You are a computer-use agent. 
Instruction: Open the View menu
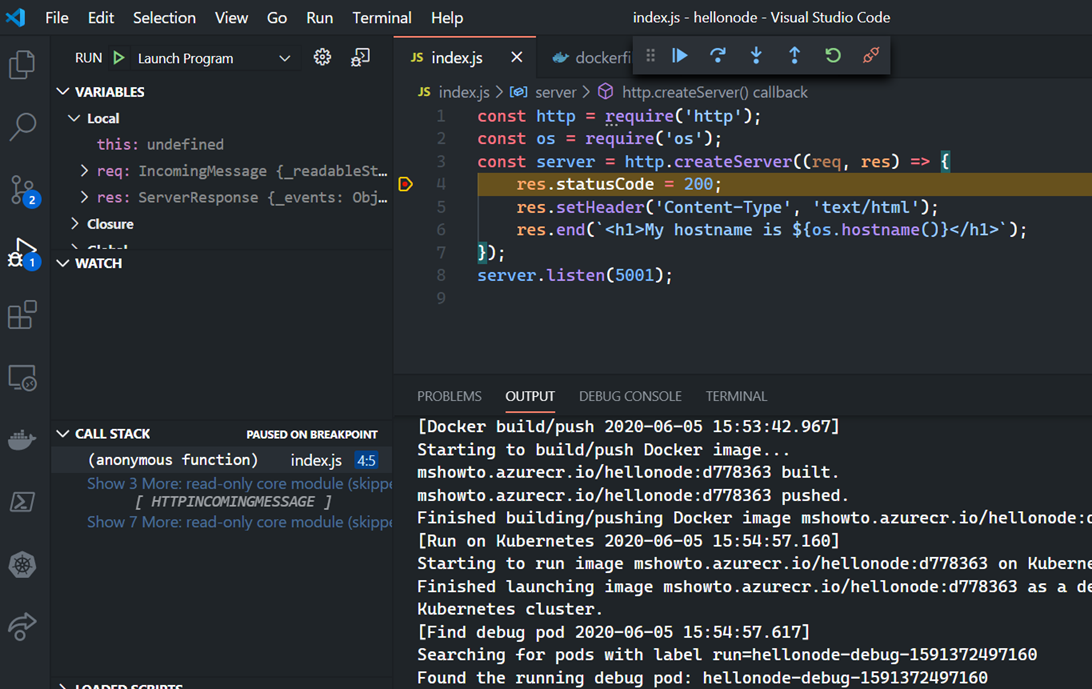231,17
